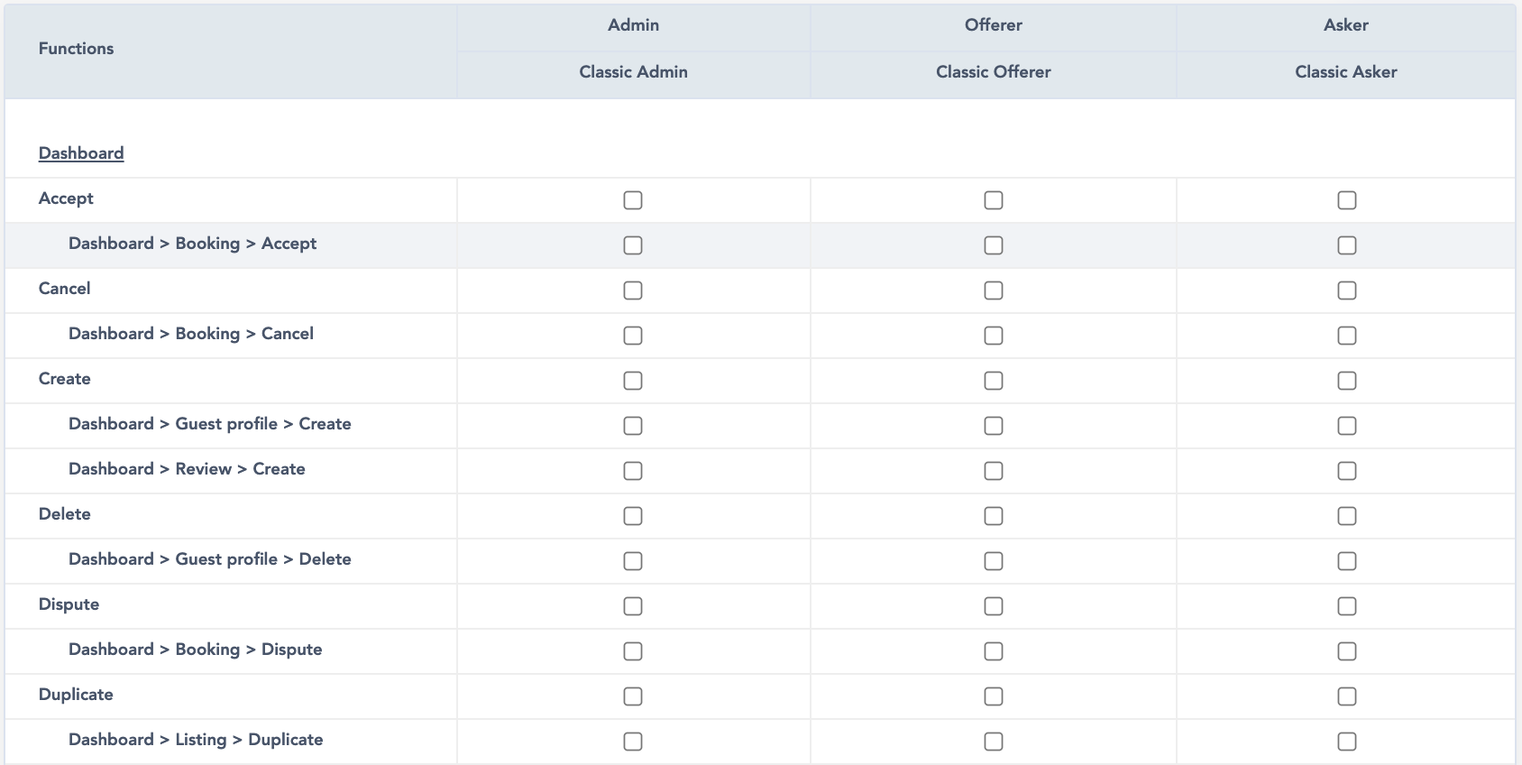The width and height of the screenshot is (1522, 765).
Task: Check Offerer box for Dashboard > Booking > Accept
Action: pos(993,245)
